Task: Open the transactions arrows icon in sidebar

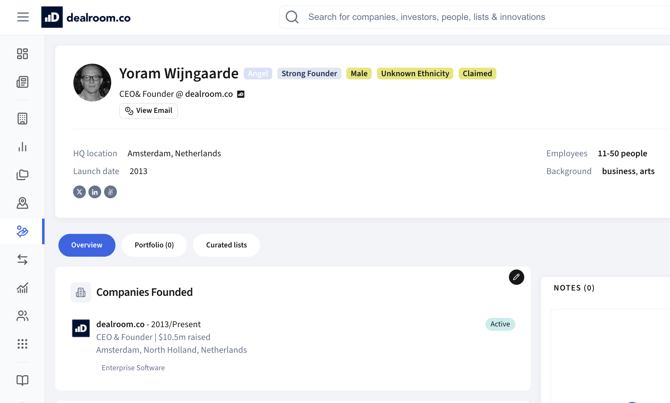Action: click(22, 260)
